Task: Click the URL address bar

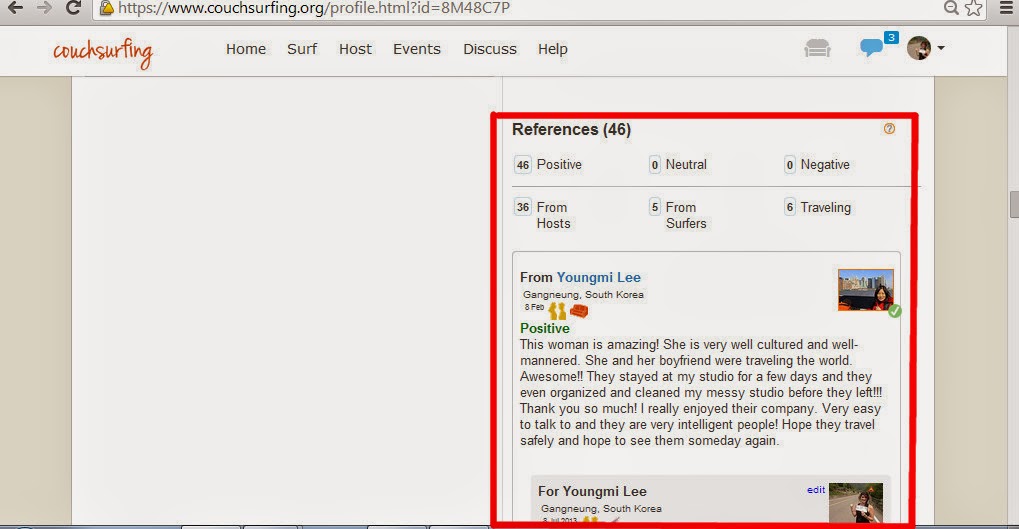Action: tap(520, 8)
